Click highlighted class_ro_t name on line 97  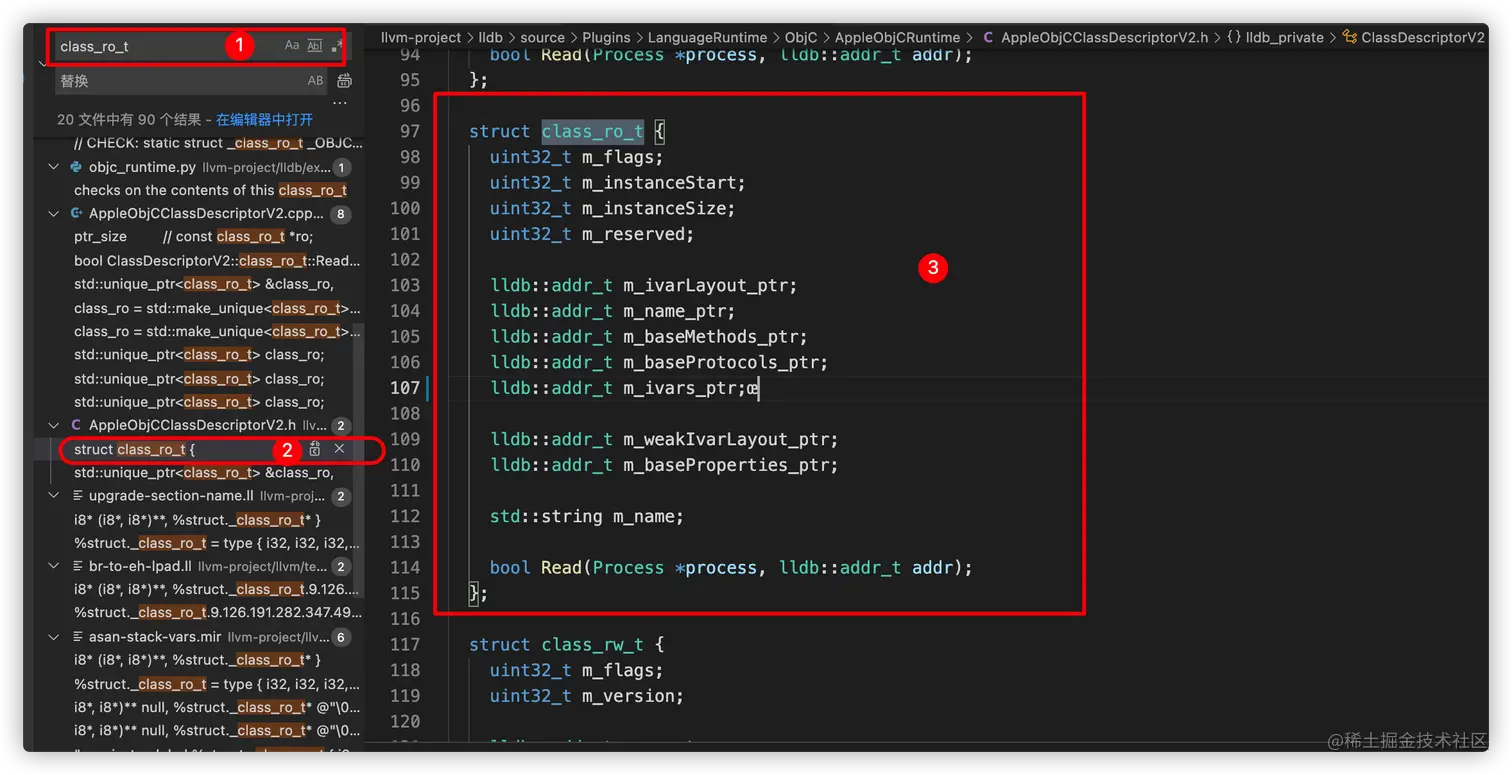[592, 131]
